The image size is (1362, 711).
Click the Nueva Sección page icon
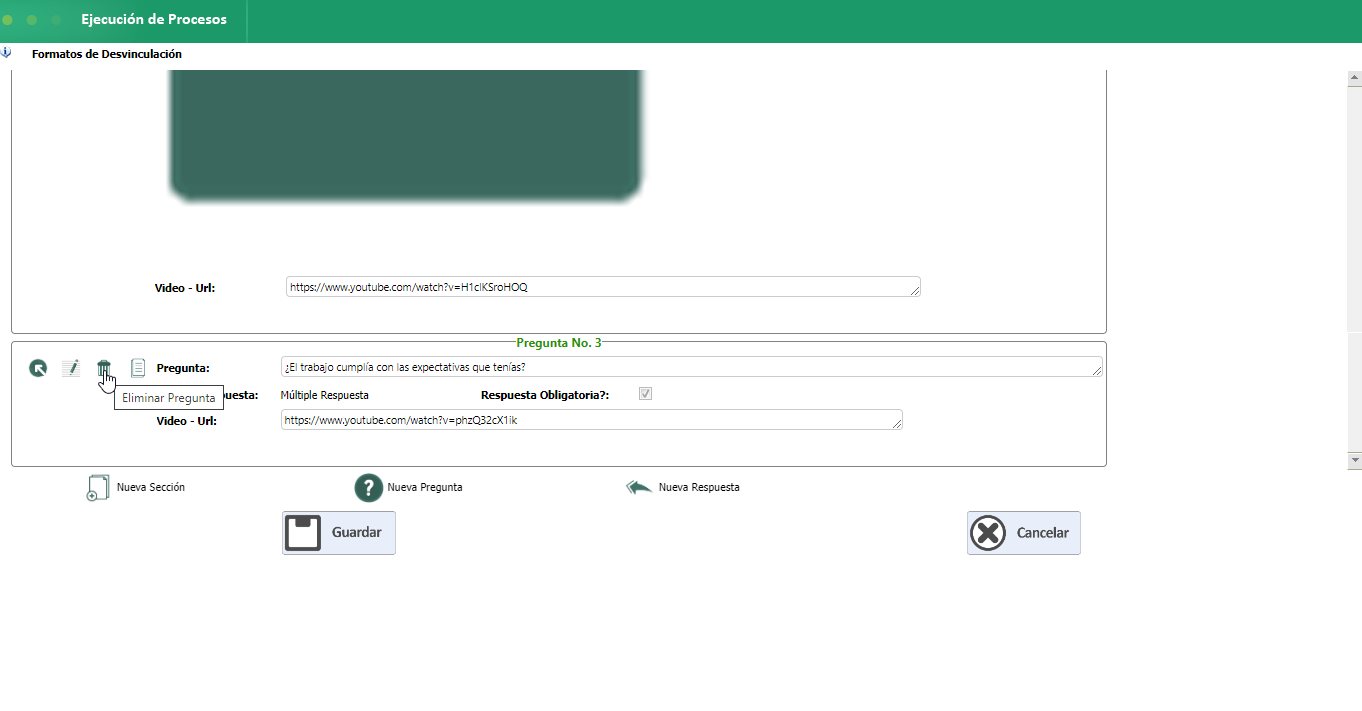click(98, 488)
